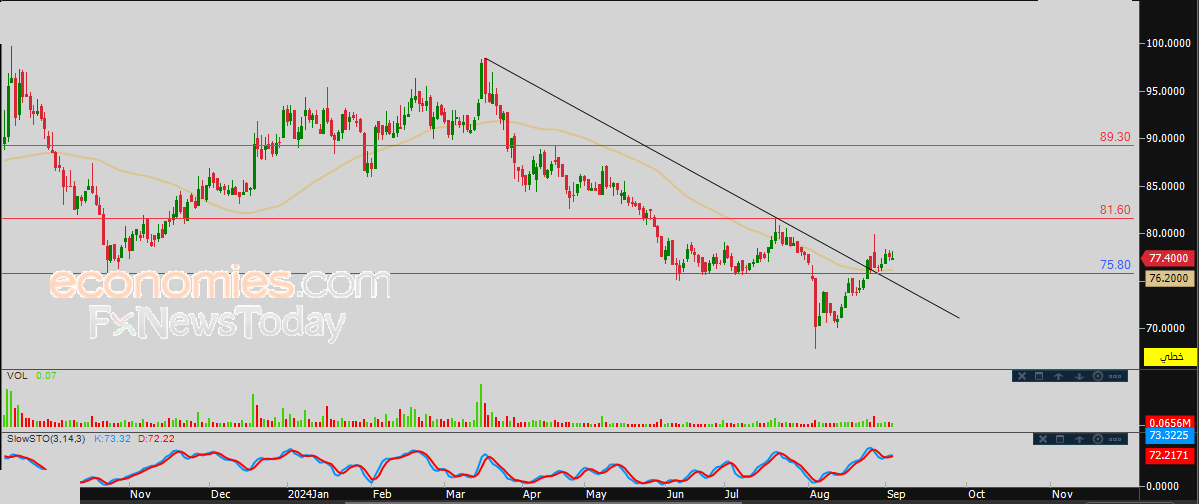The width and height of the screenshot is (1199, 504).
Task: Click the Aug timeline label
Action: tap(819, 495)
